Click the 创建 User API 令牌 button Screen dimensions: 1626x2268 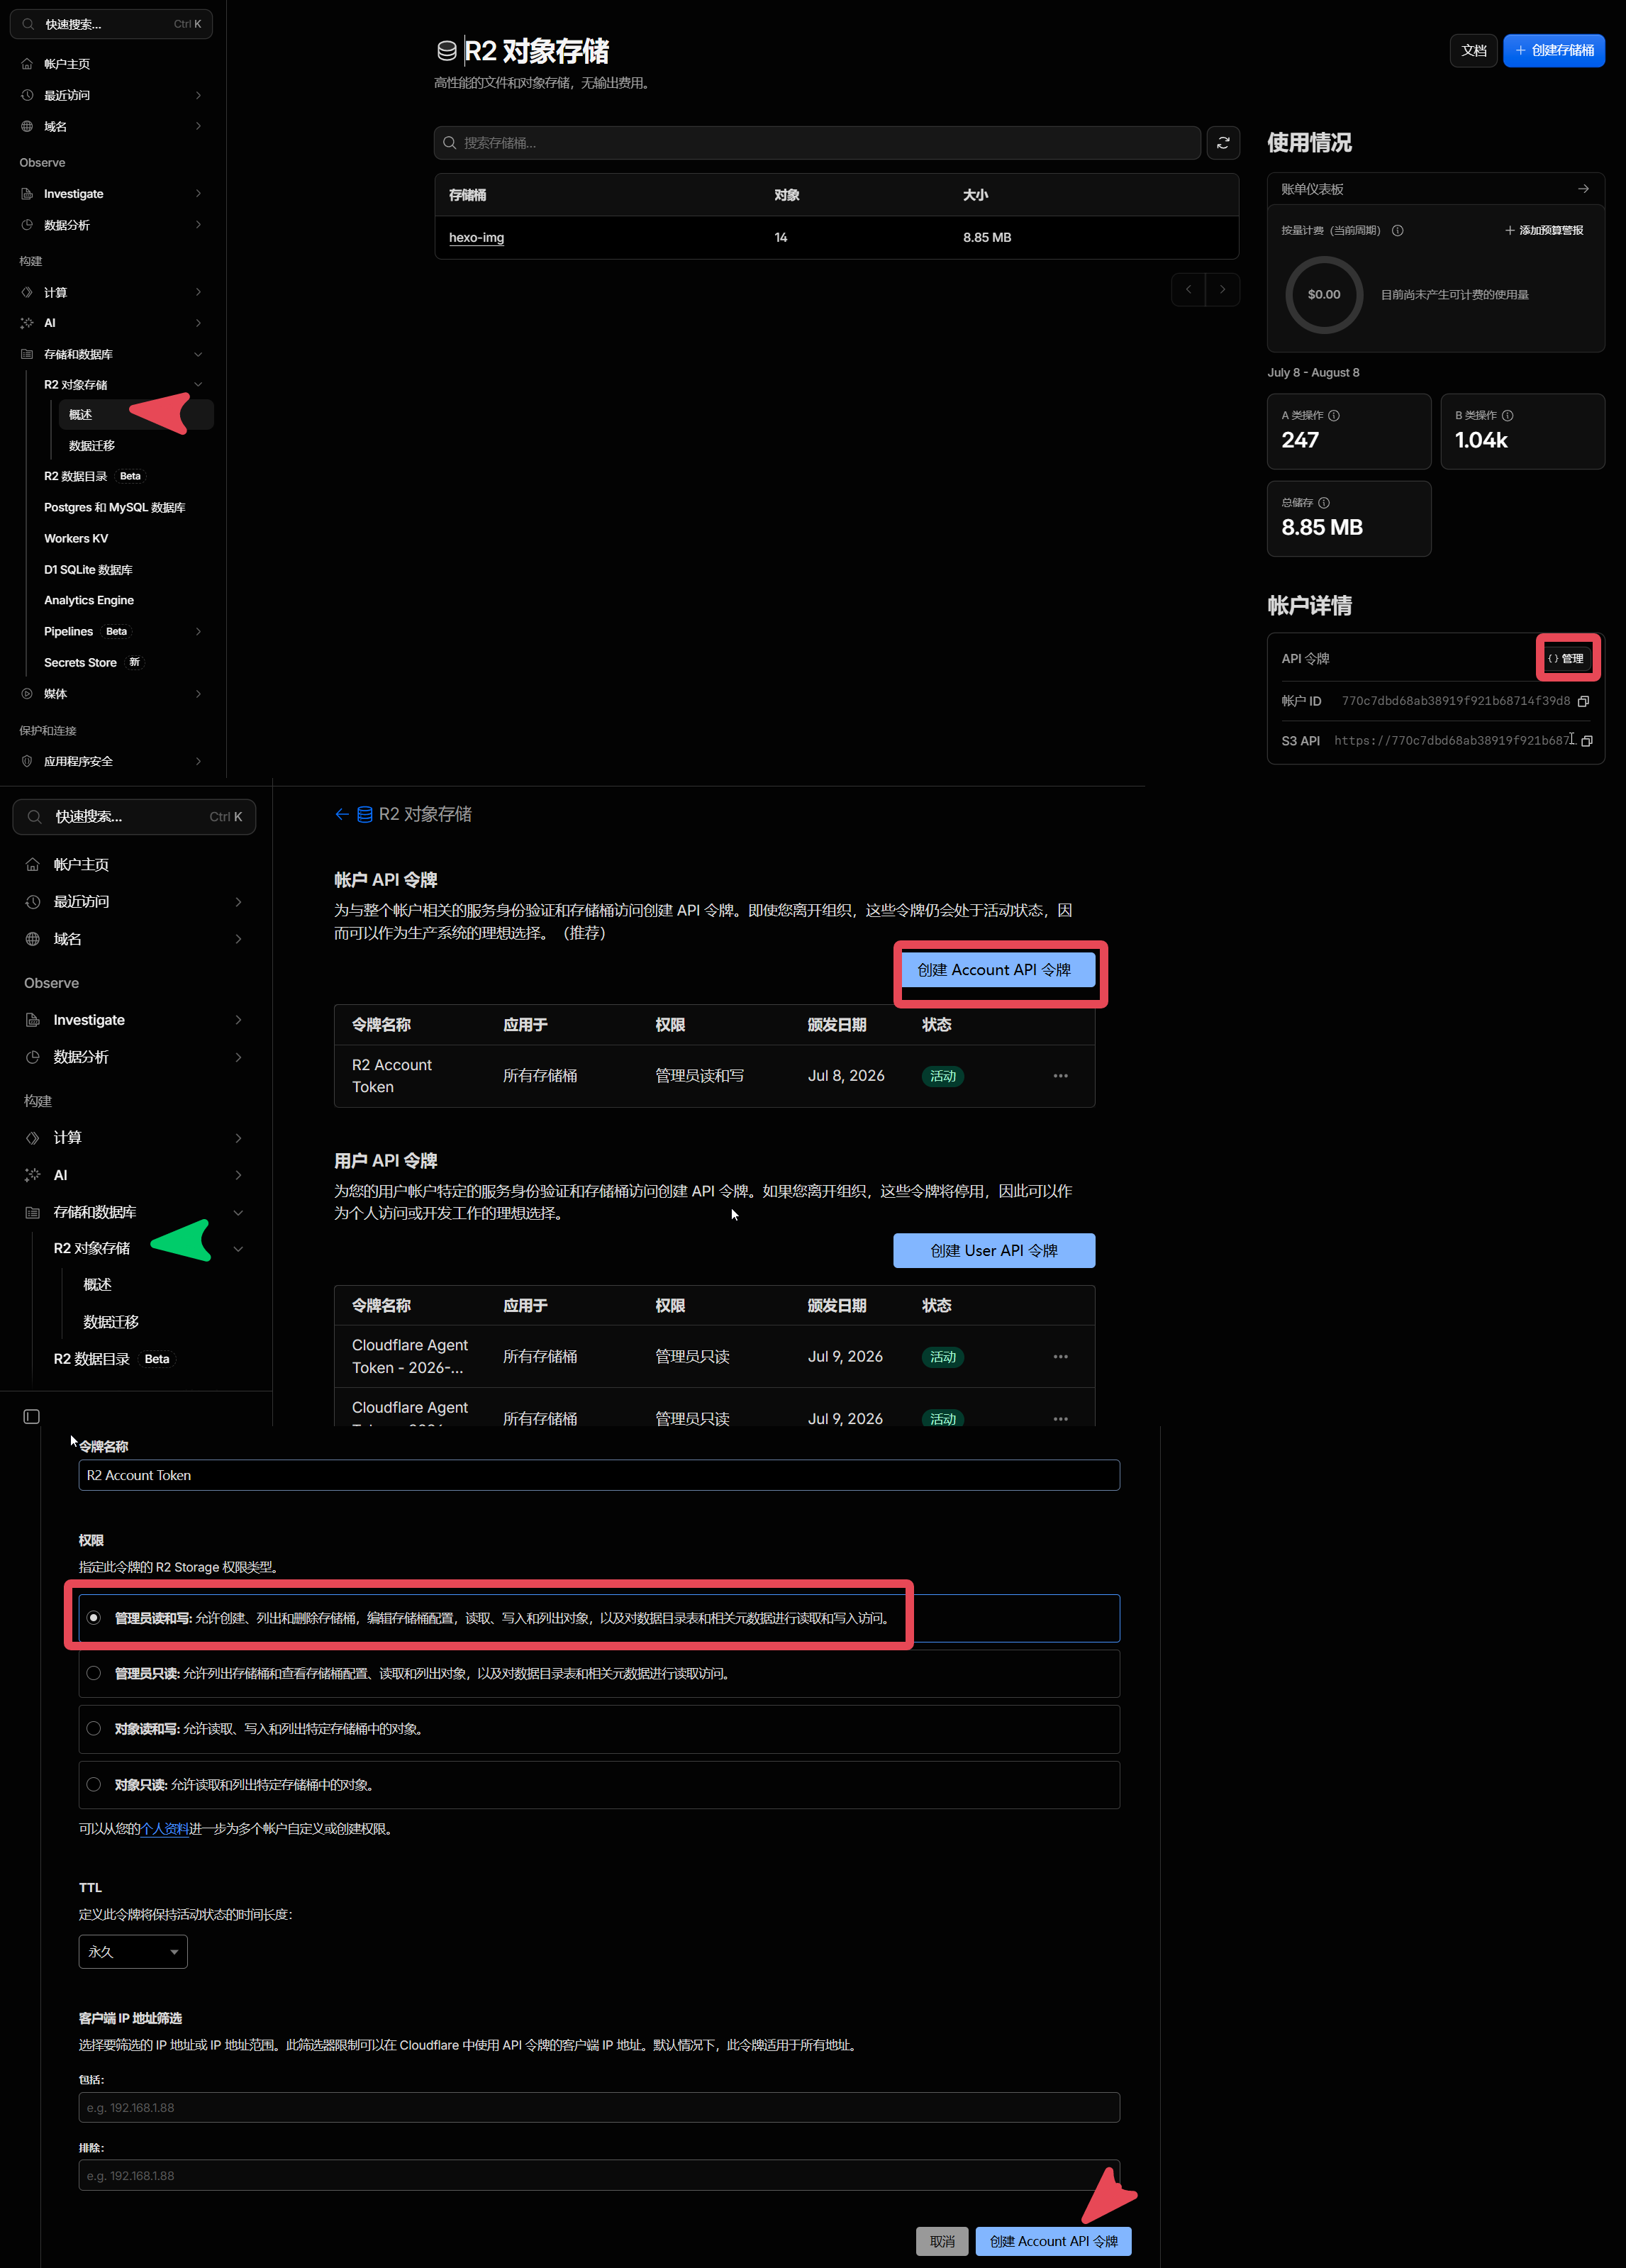[994, 1251]
